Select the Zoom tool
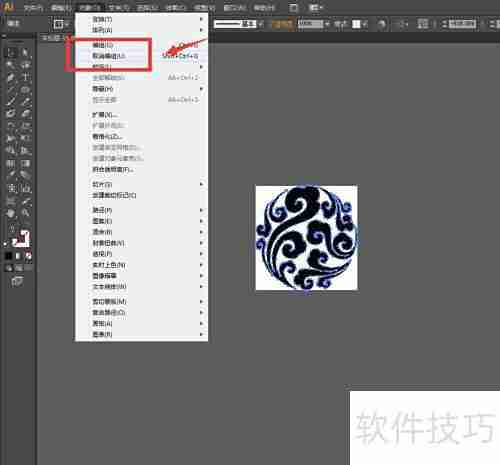Screen dimensions: 500x465 pyautogui.click(x=25, y=213)
